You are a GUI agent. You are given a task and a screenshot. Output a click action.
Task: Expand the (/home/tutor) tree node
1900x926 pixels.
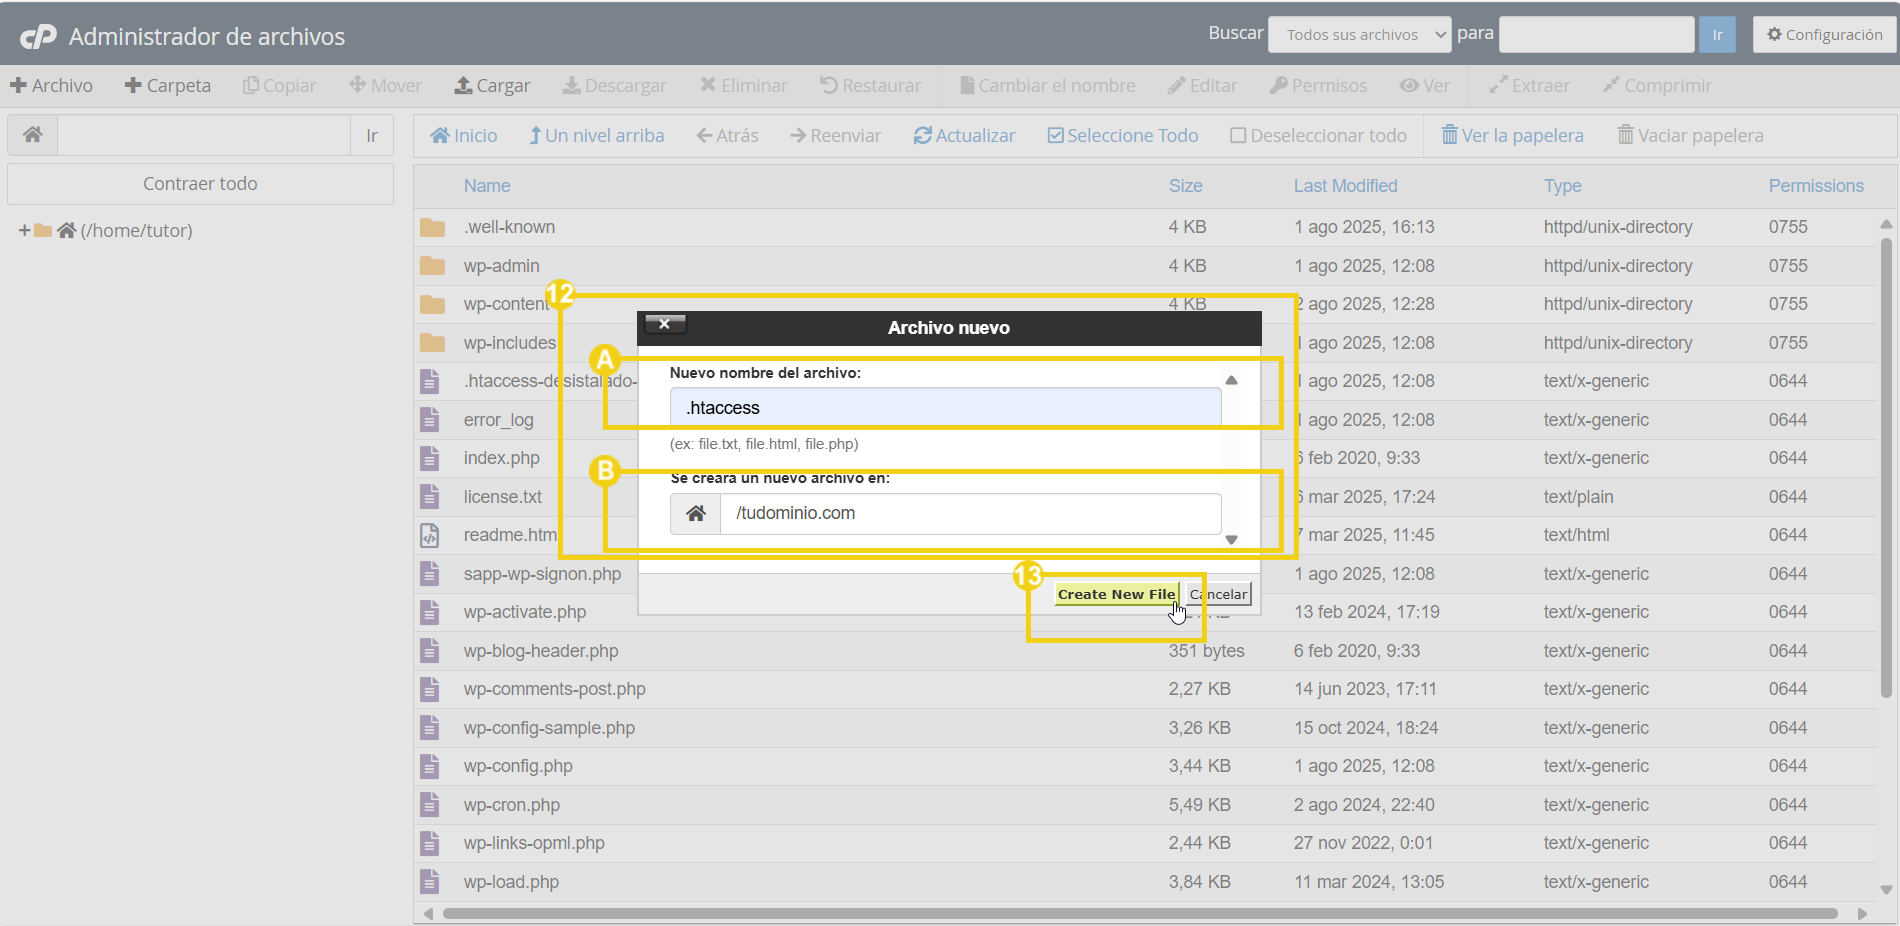pyautogui.click(x=24, y=231)
